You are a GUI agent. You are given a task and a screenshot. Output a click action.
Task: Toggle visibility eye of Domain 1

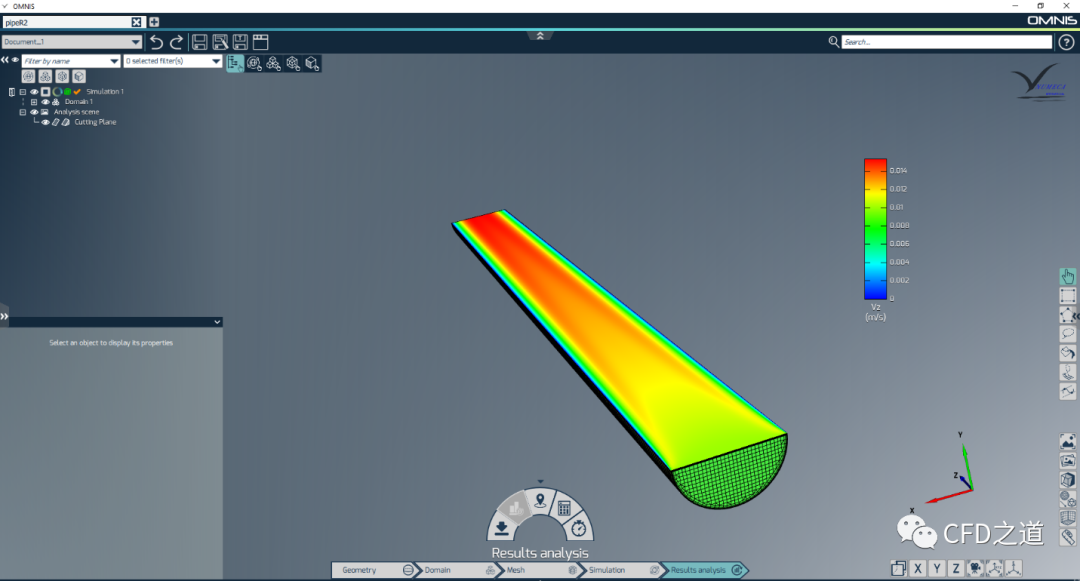tap(45, 102)
